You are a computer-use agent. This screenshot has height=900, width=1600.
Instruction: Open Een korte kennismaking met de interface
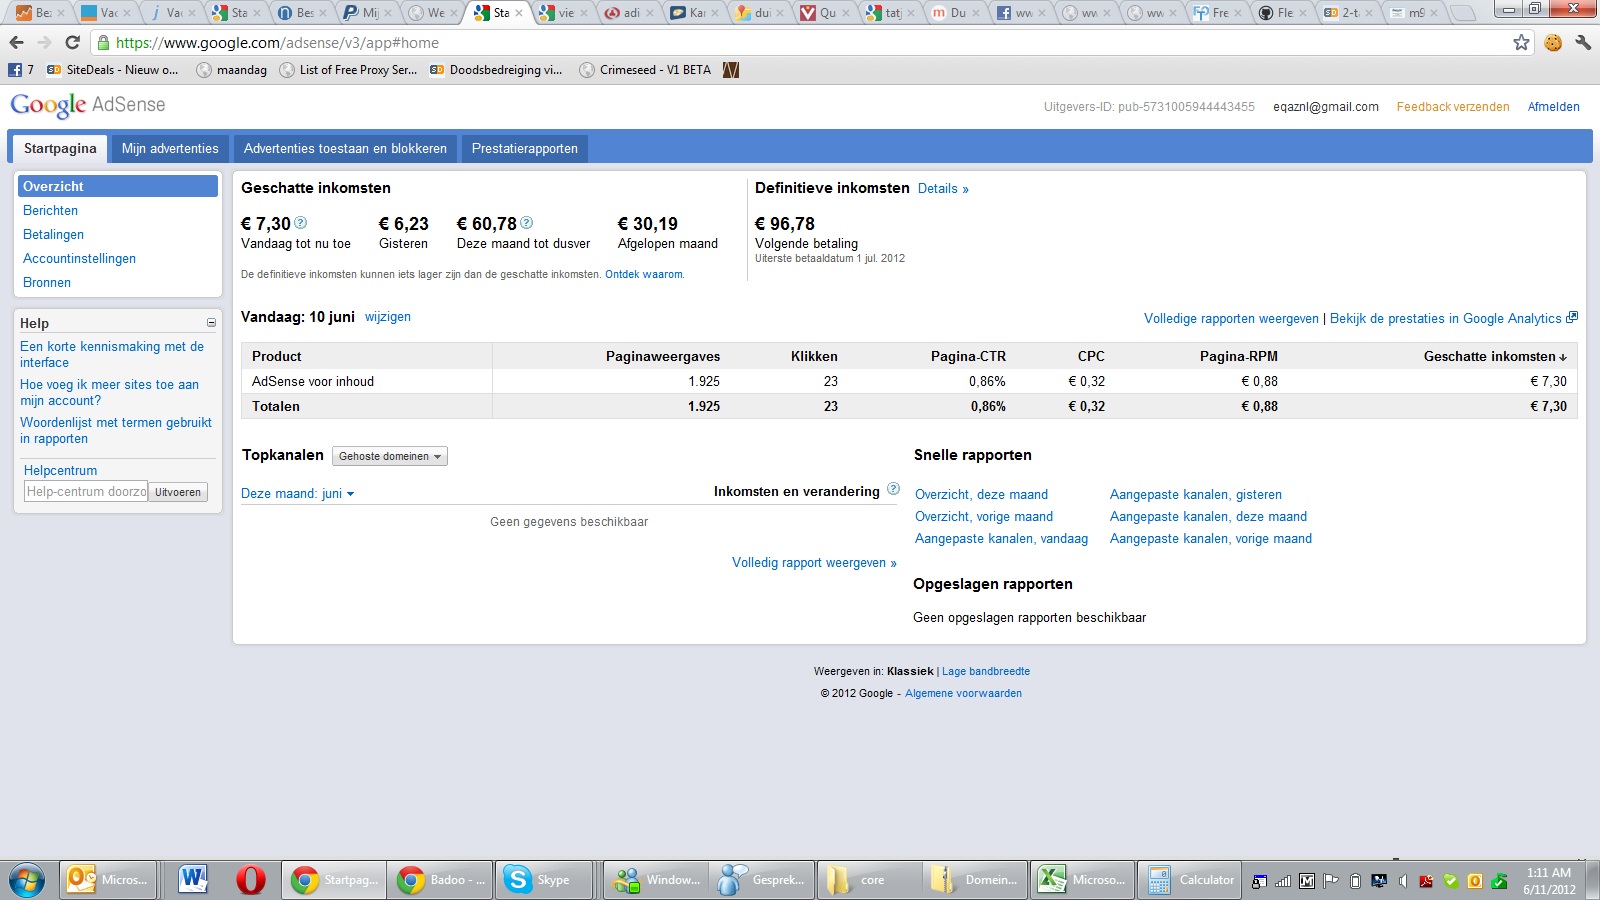(112, 354)
